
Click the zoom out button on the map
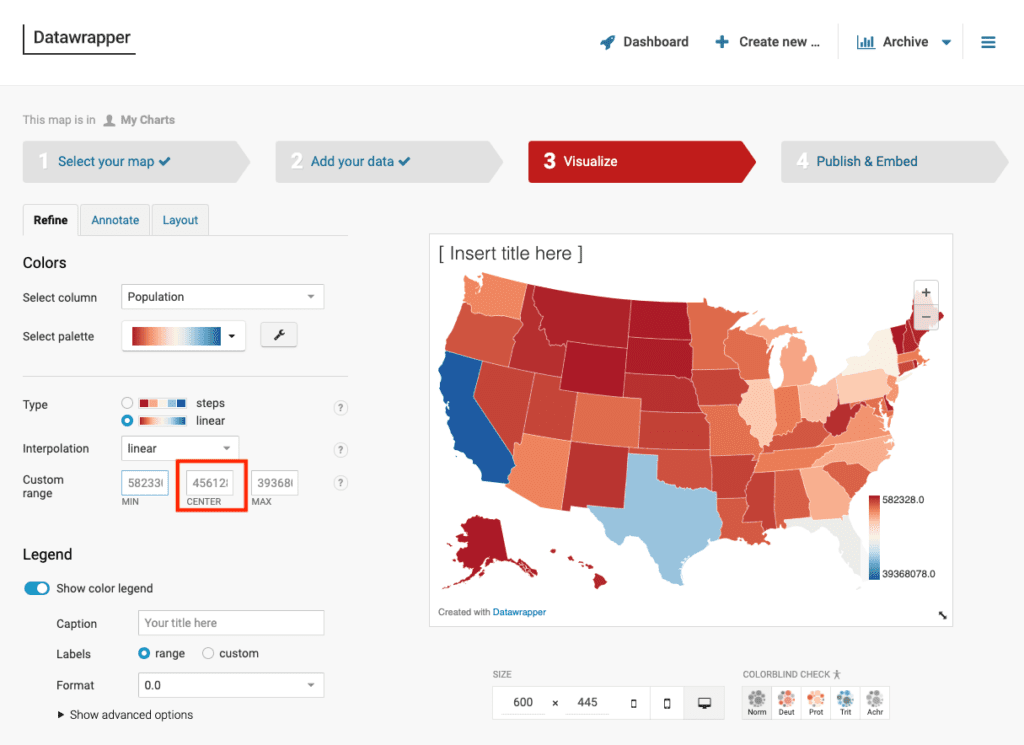[x=926, y=317]
